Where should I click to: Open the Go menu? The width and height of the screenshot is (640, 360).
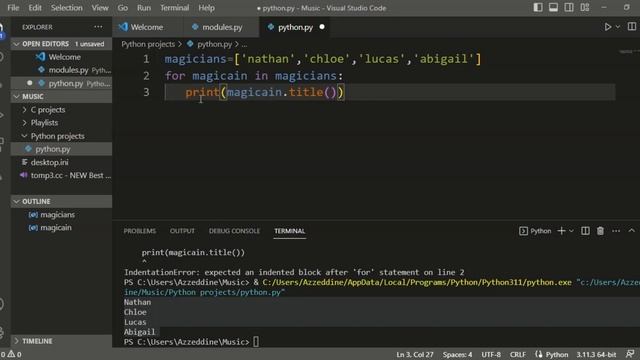pyautogui.click(x=122, y=8)
